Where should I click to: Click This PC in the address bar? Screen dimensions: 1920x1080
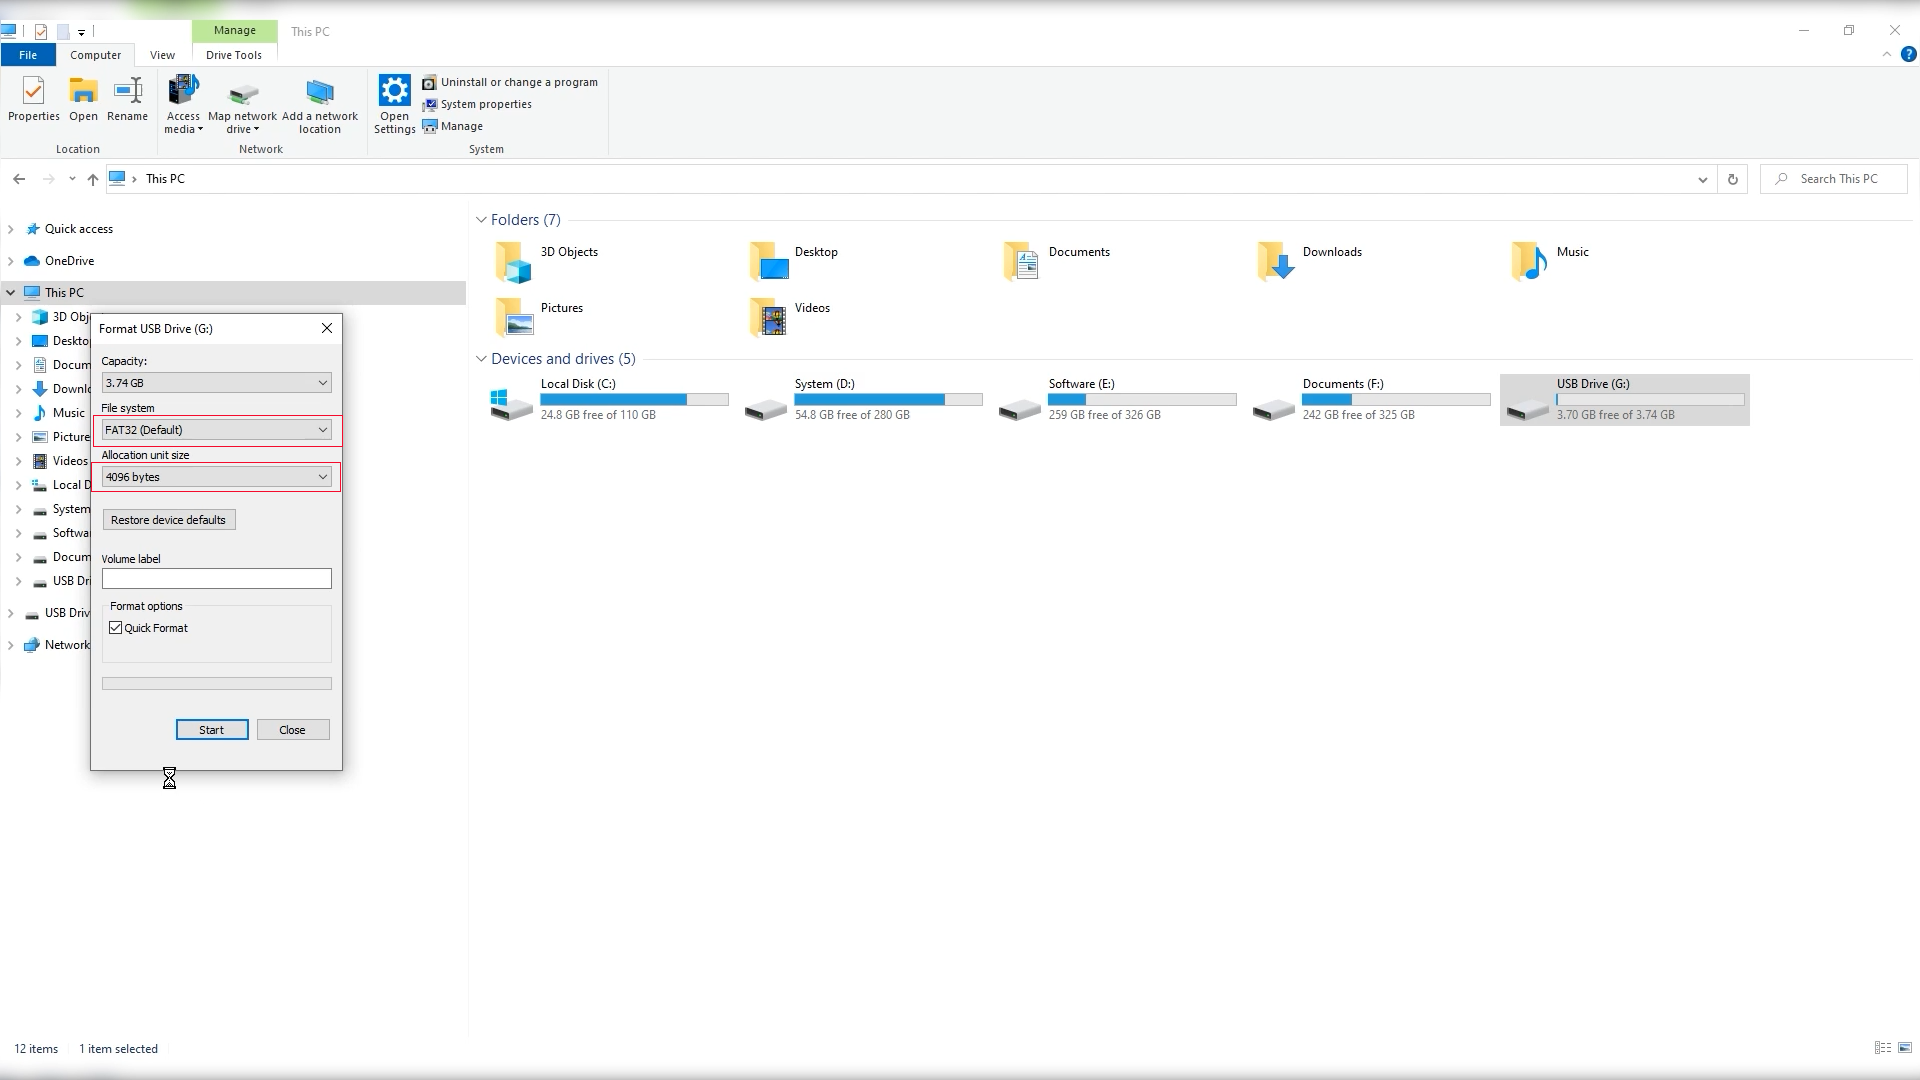tap(165, 179)
